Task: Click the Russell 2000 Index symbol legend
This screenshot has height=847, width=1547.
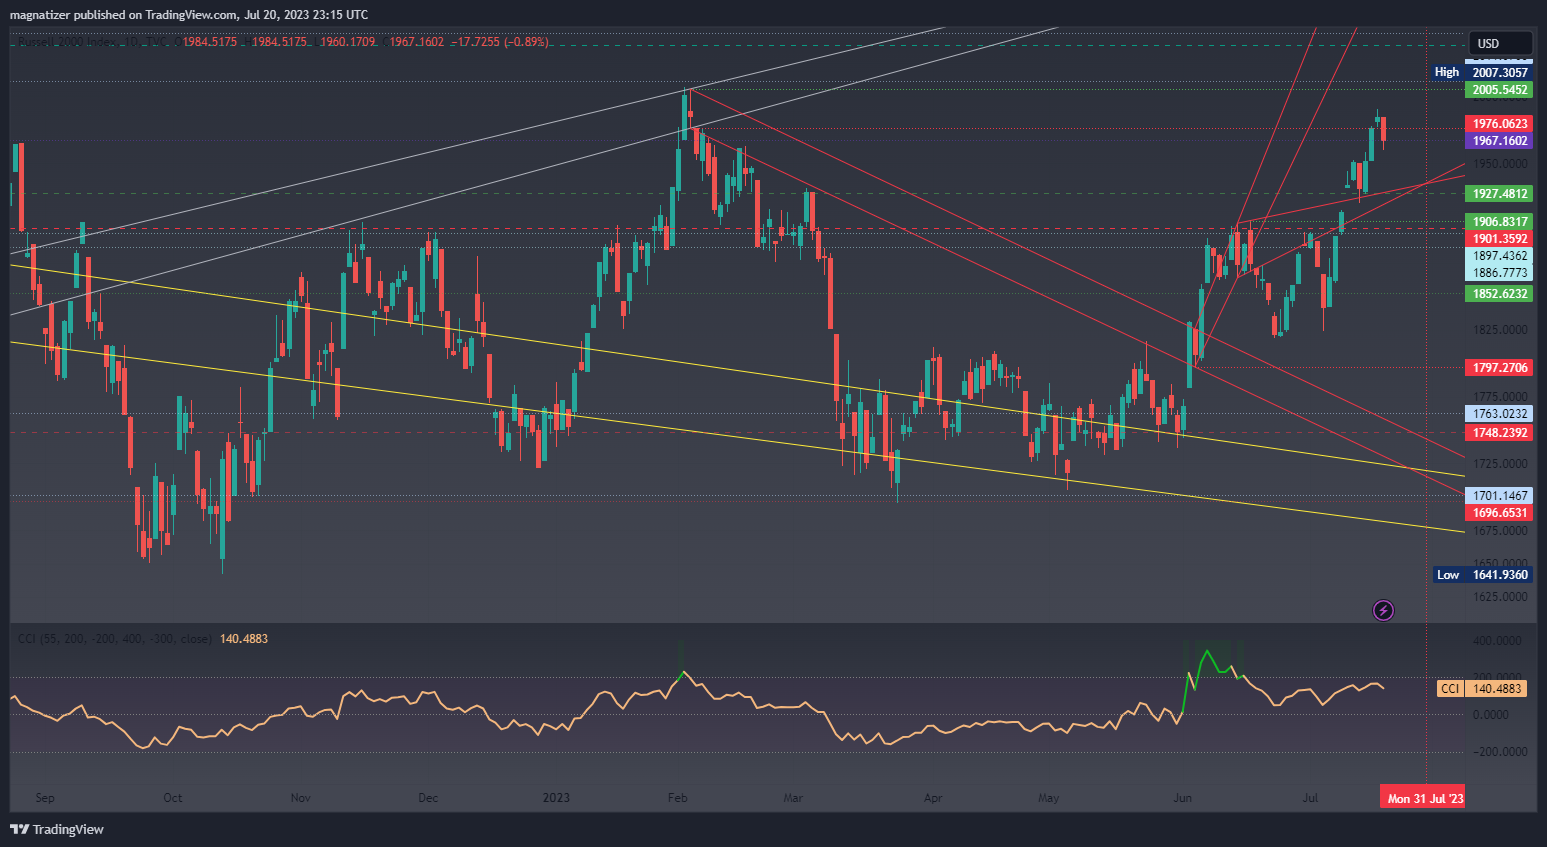Action: click(x=90, y=42)
